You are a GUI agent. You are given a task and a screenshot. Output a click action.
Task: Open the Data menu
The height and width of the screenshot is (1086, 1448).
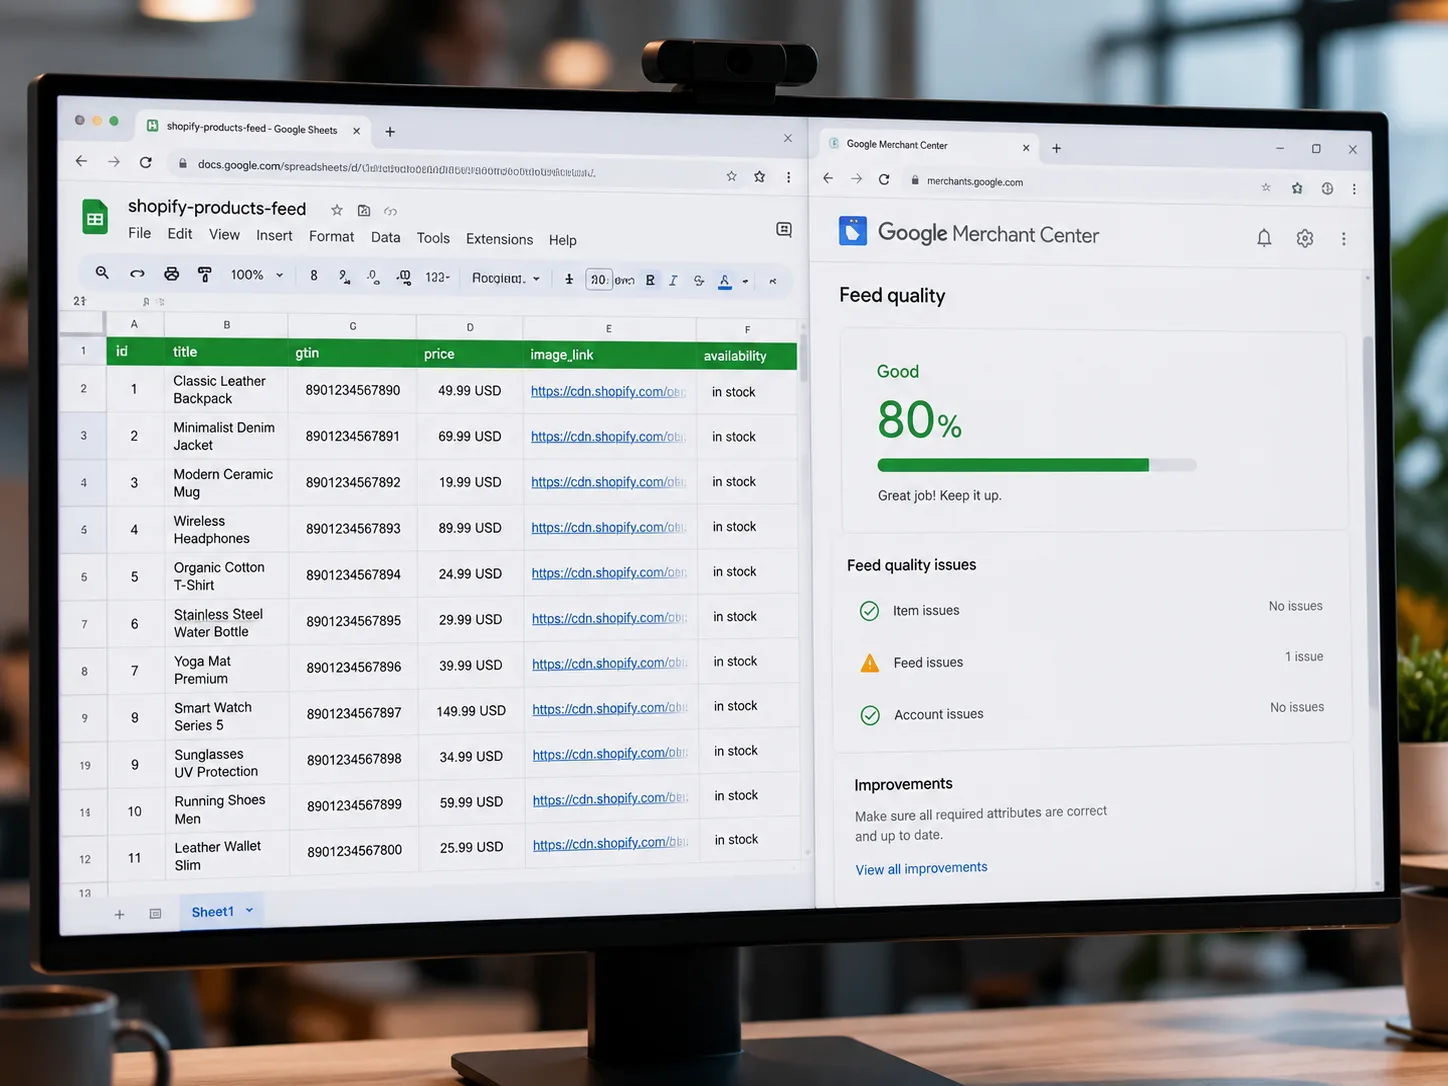click(x=385, y=238)
